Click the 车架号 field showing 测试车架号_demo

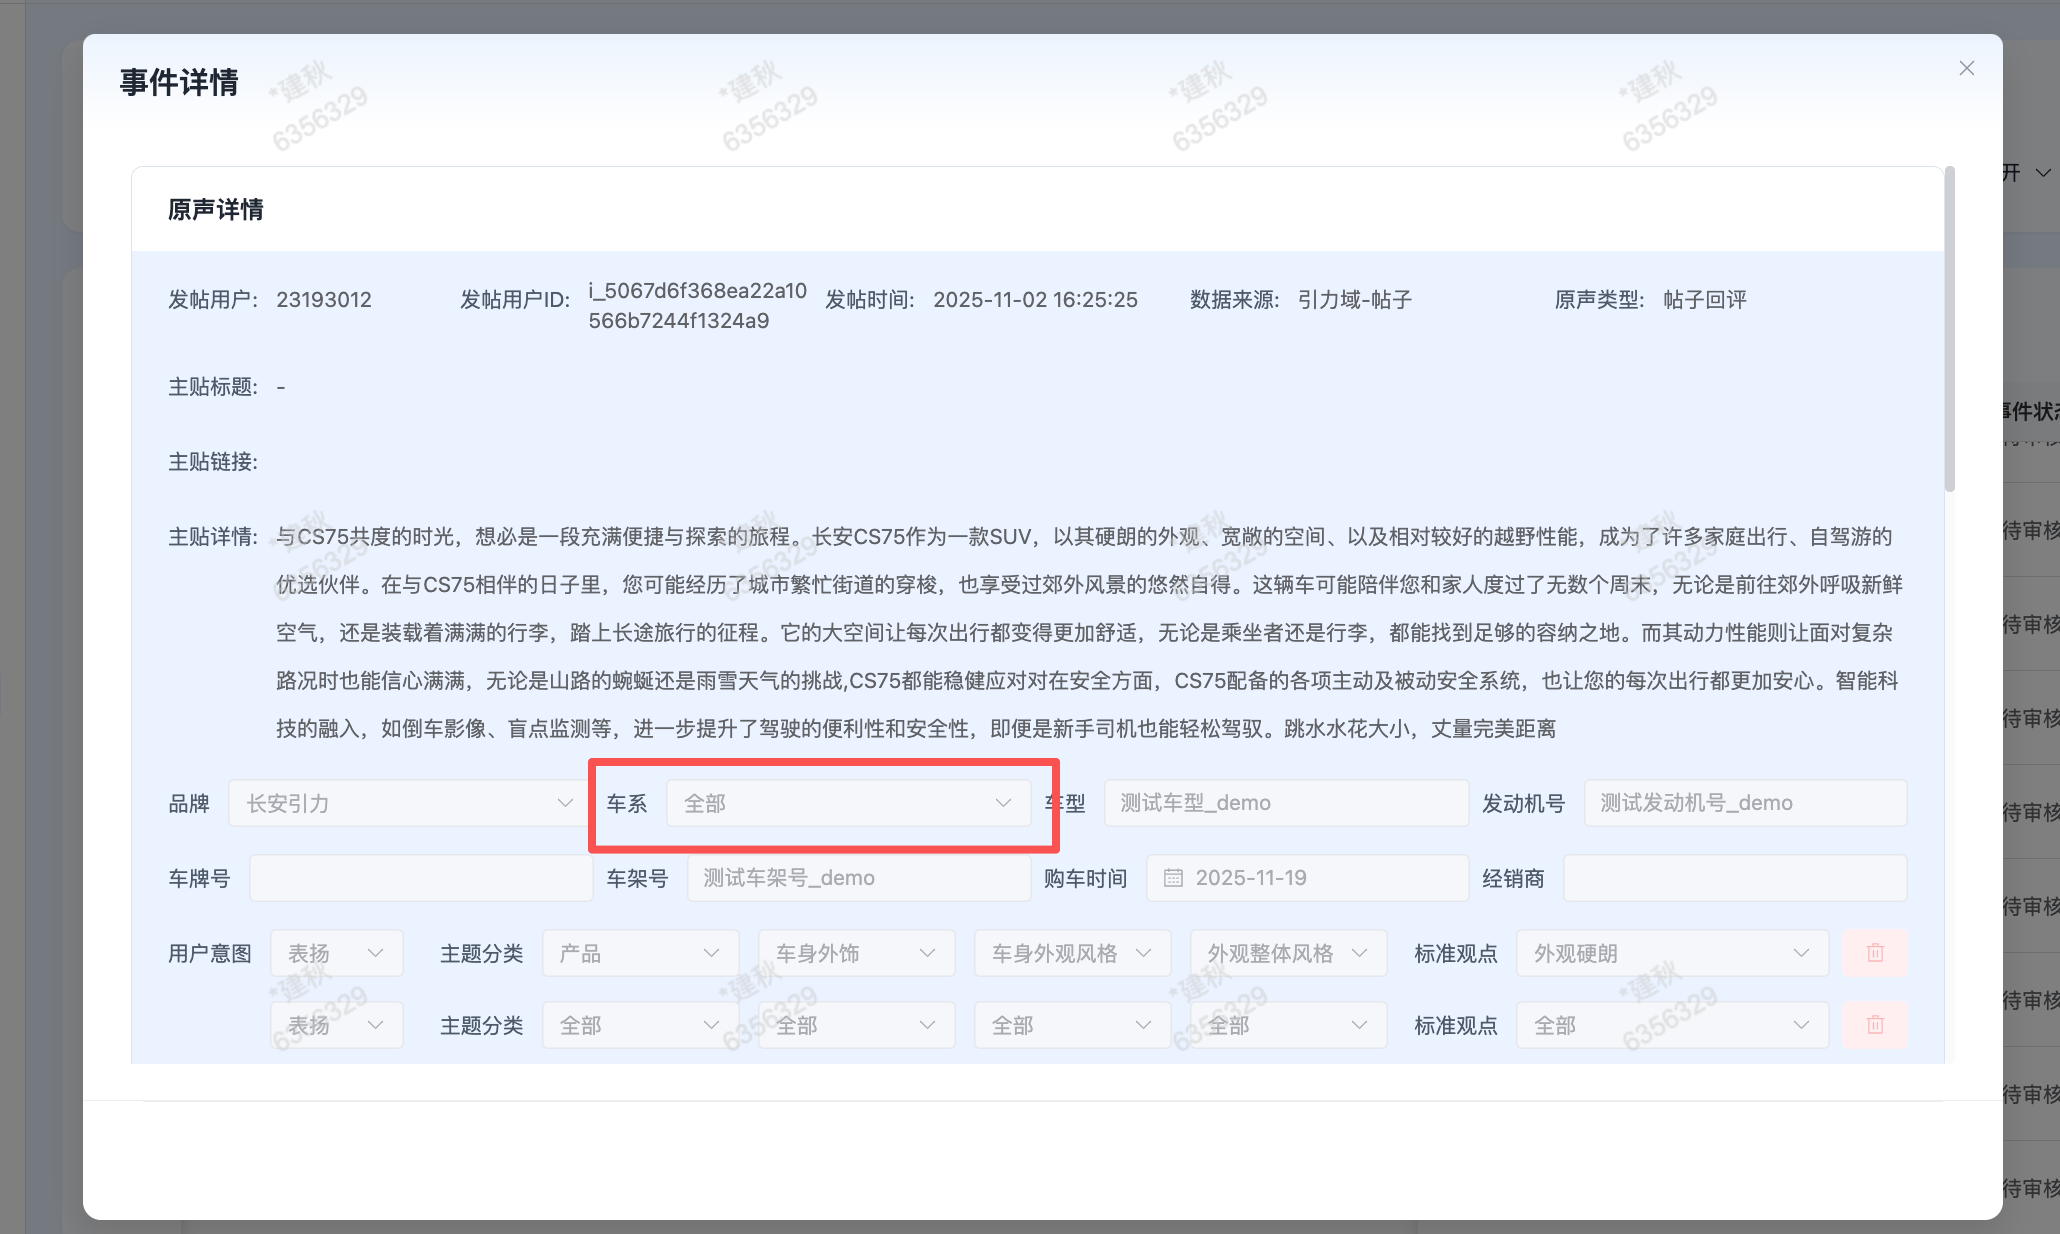click(857, 877)
